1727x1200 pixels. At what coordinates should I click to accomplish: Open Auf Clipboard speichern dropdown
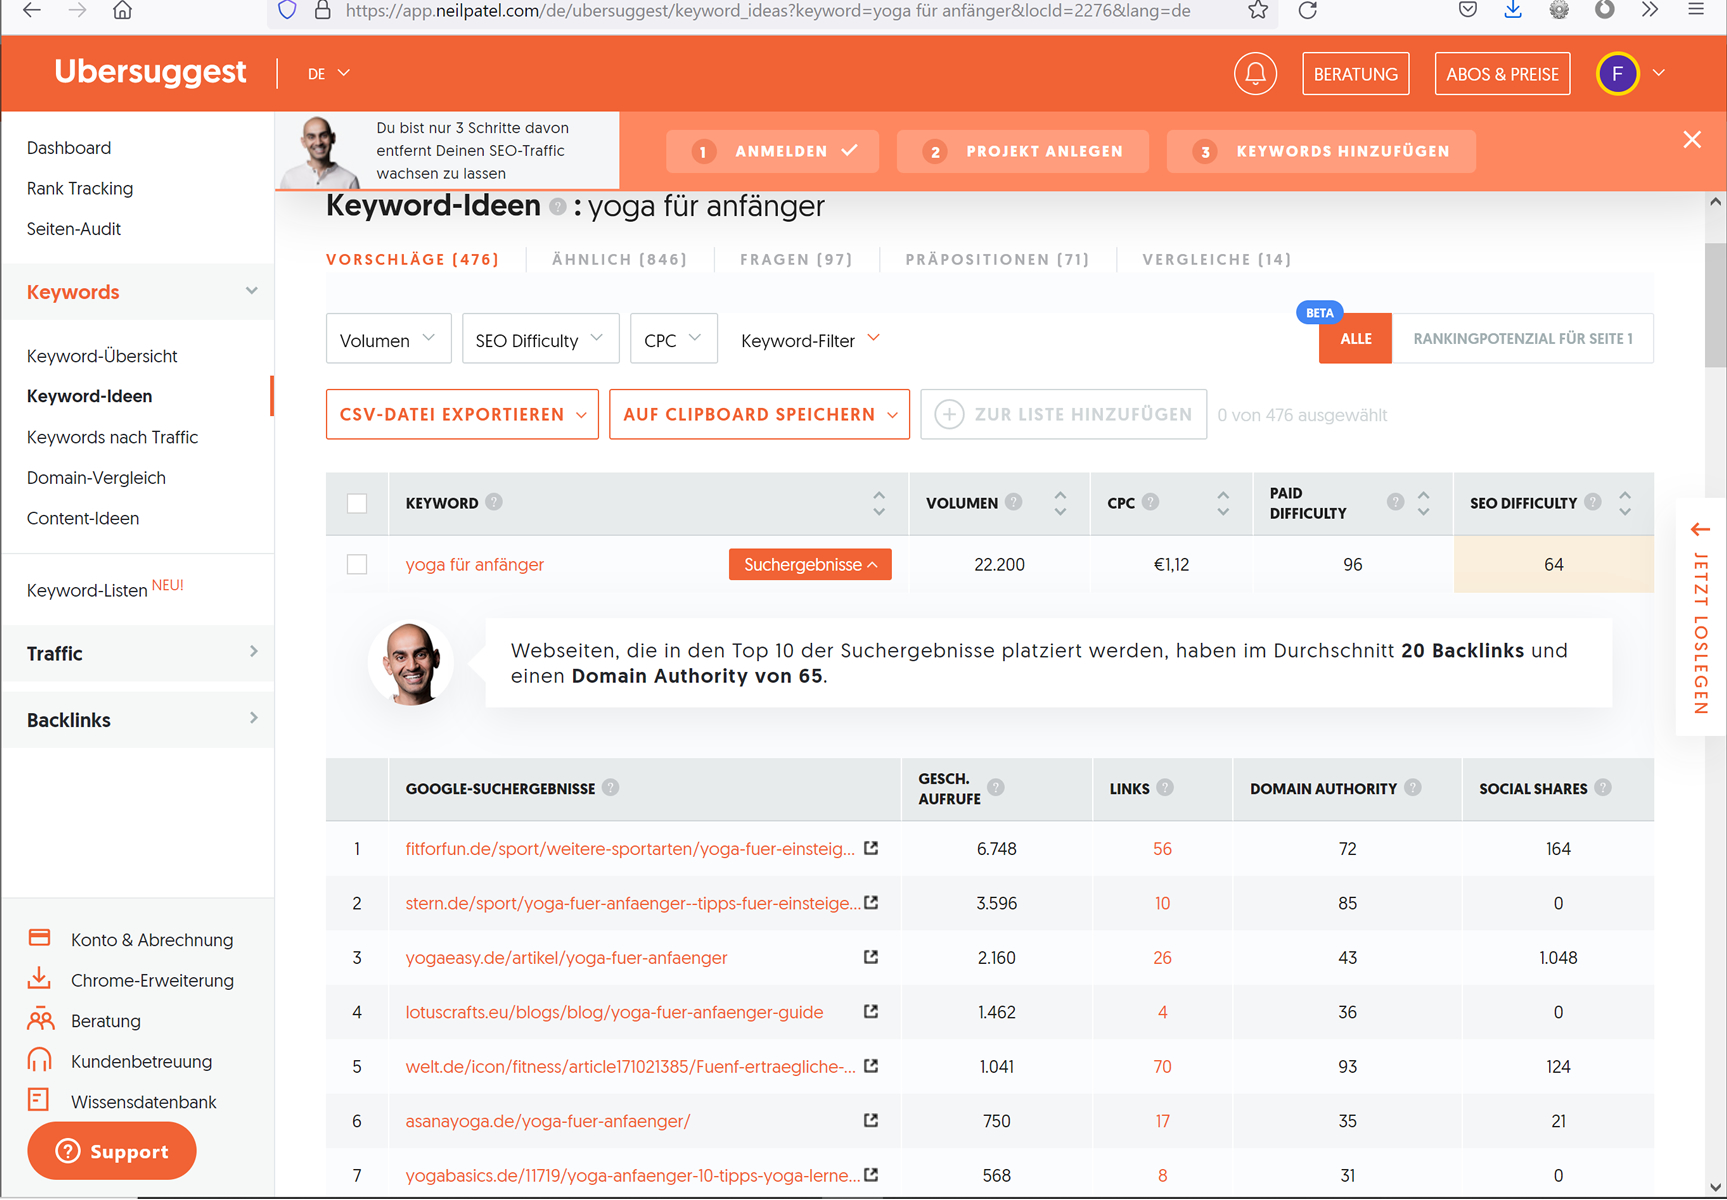coord(759,414)
